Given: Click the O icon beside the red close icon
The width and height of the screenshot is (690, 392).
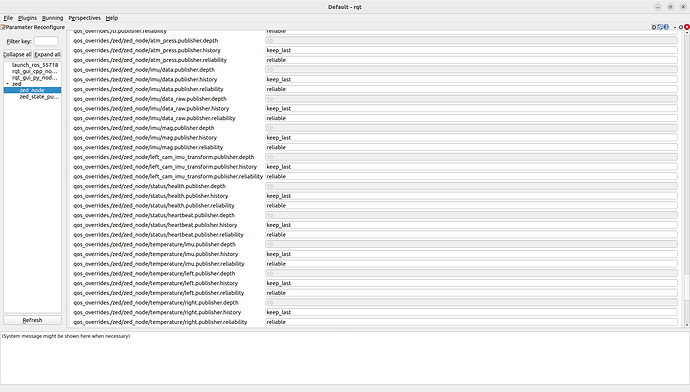Looking at the screenshot, I should (x=681, y=27).
